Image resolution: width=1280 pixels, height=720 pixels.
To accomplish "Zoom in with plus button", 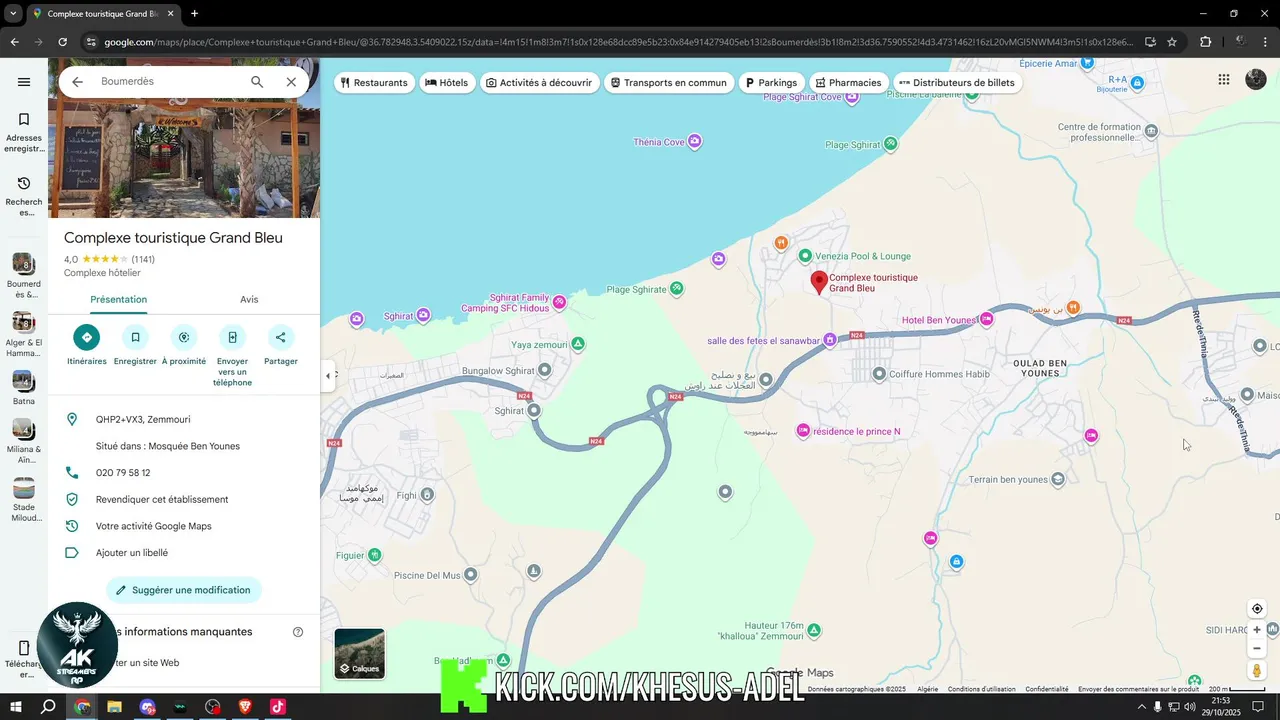I will click(x=1257, y=630).
